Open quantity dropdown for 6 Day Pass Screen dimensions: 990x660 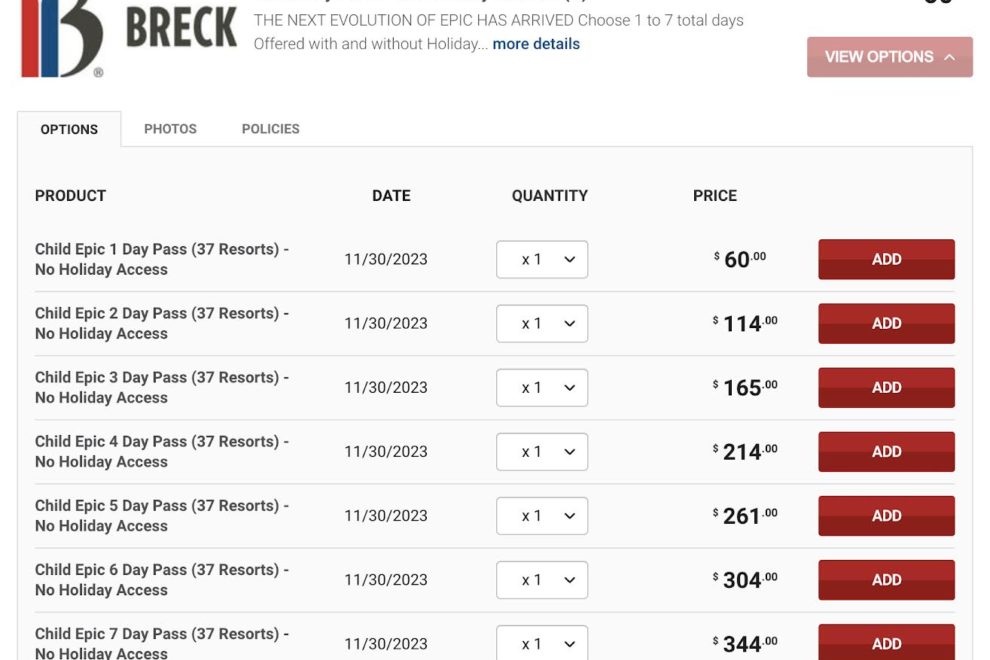pos(542,580)
